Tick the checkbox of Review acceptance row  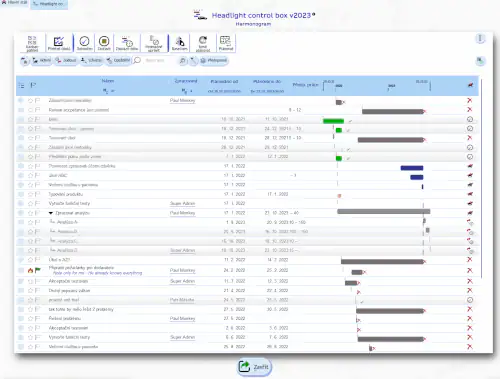click(21, 110)
